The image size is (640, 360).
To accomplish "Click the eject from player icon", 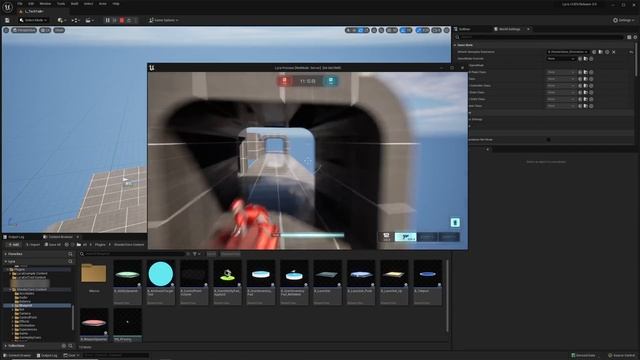I will [129, 20].
